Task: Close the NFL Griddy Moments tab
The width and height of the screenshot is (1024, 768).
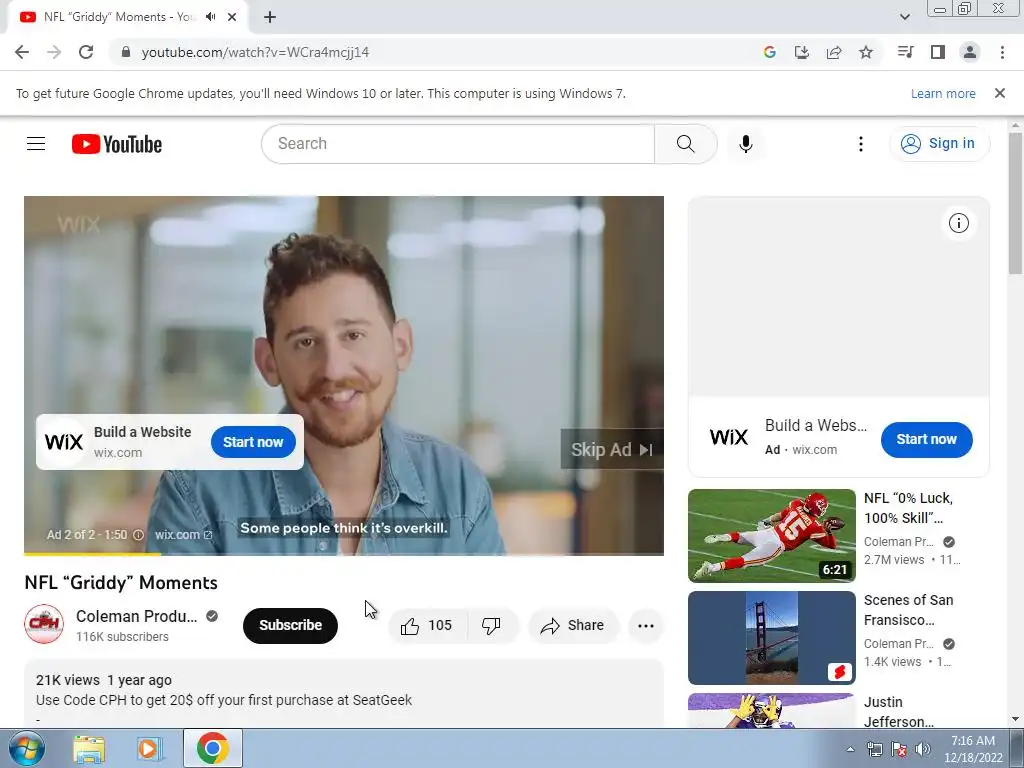Action: [231, 17]
